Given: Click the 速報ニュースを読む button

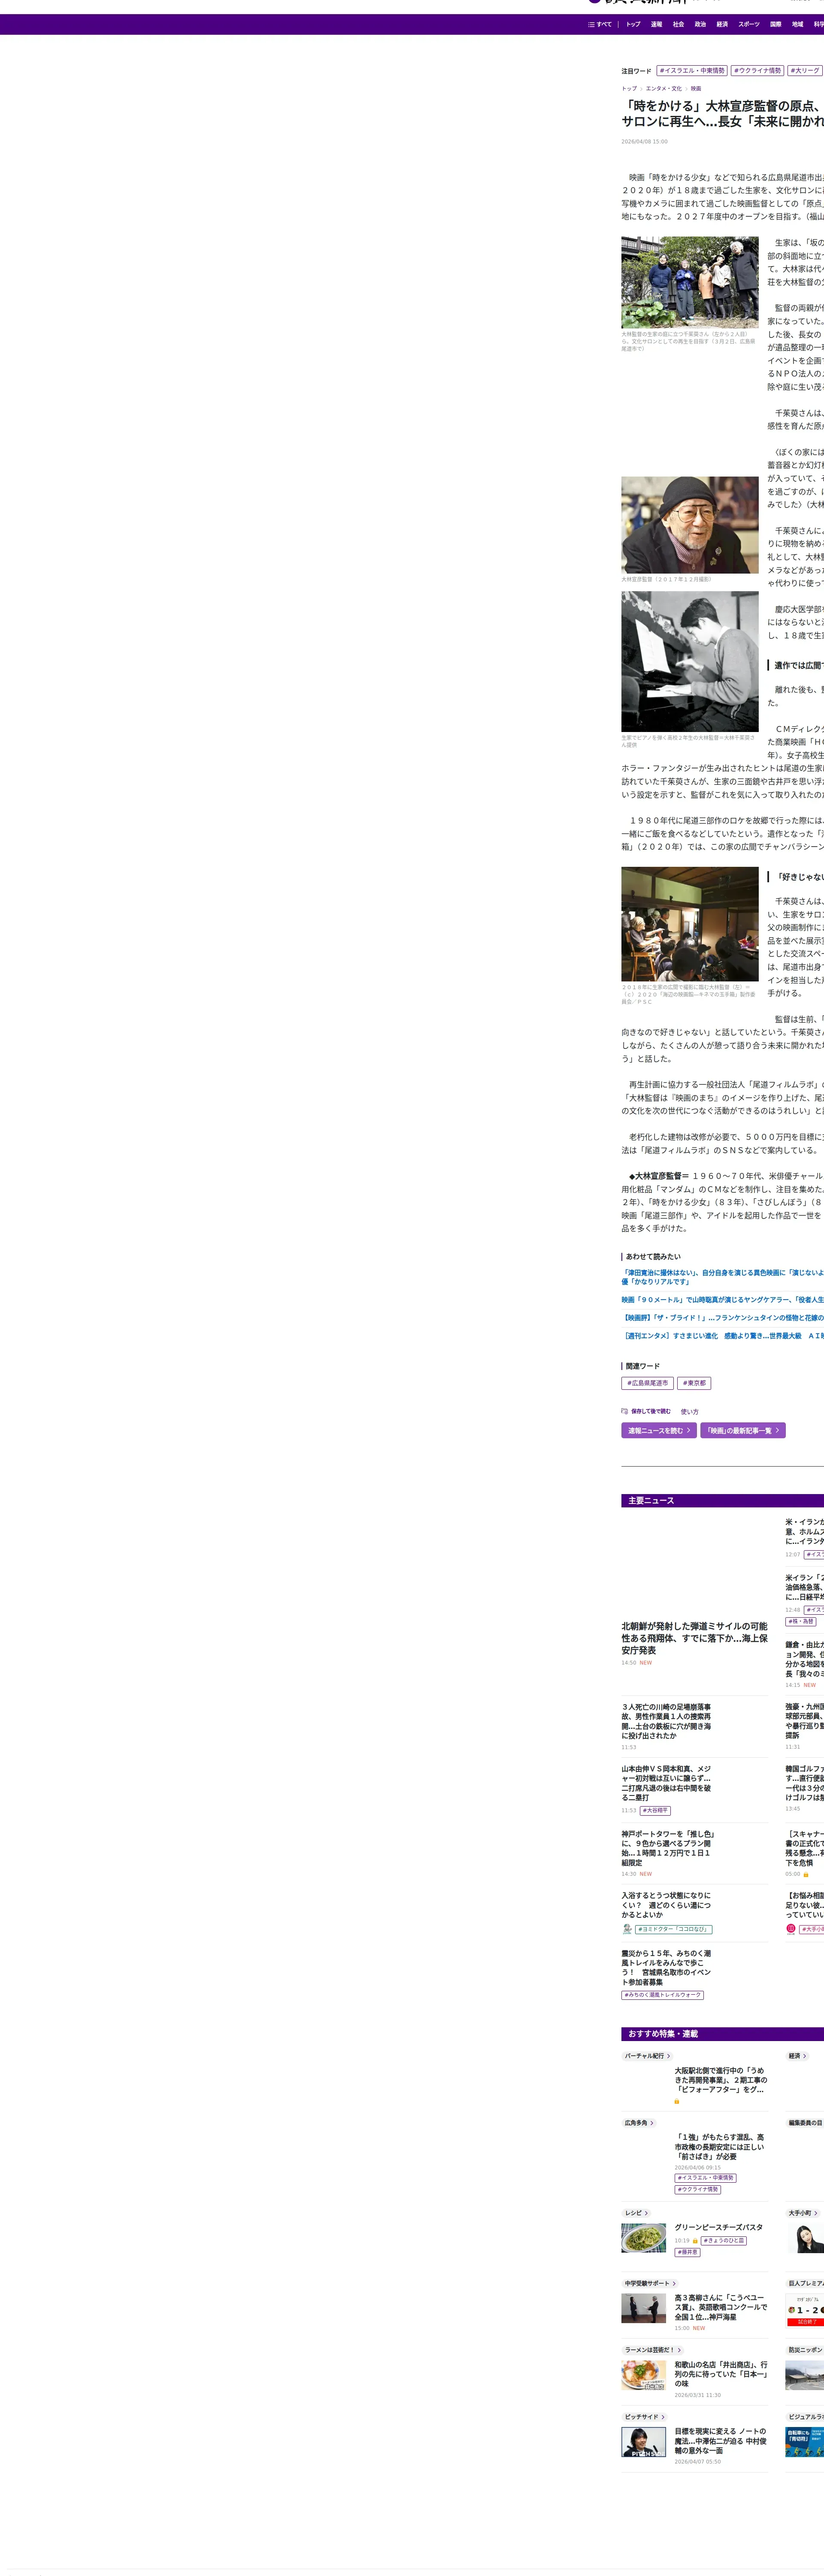Looking at the screenshot, I should pyautogui.click(x=659, y=1431).
